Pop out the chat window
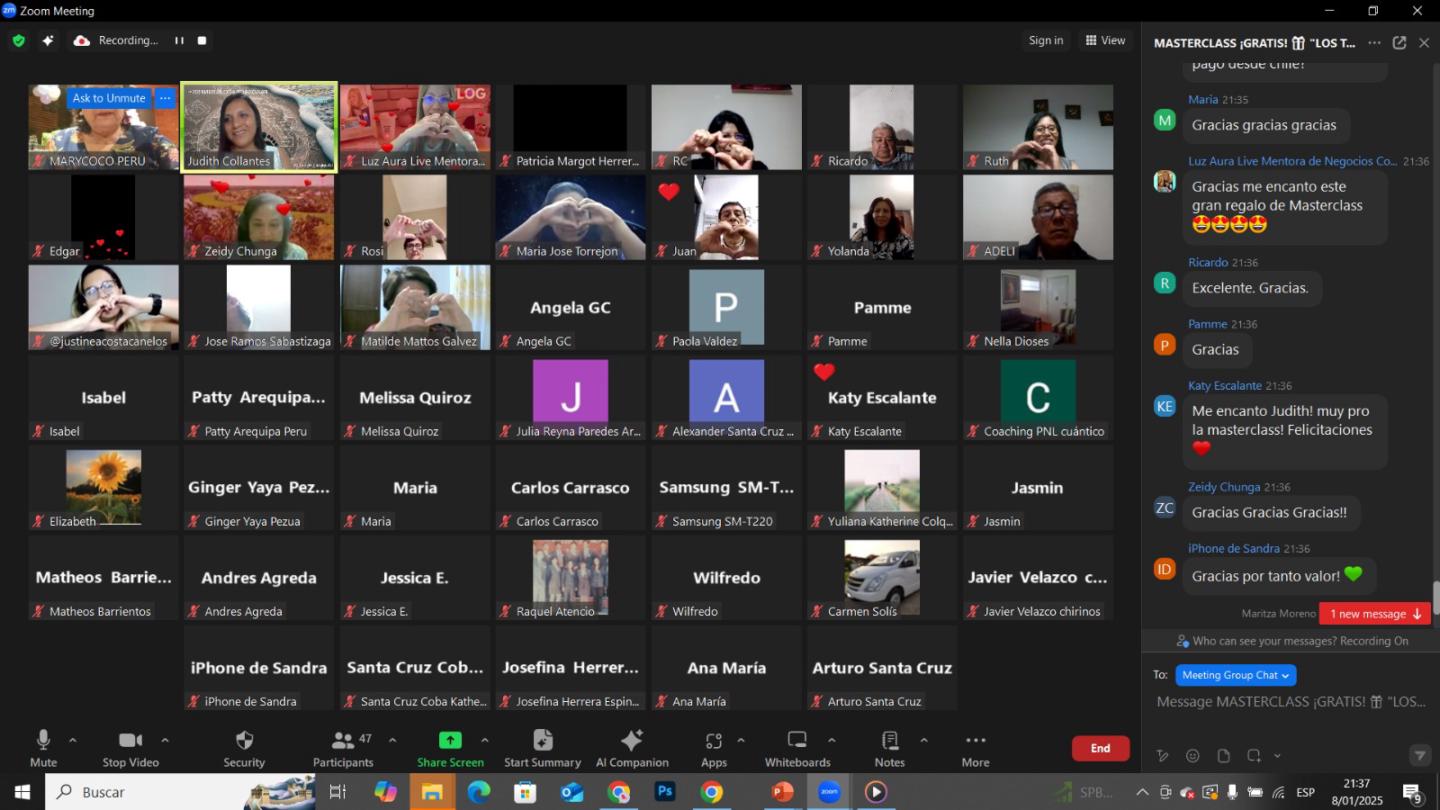 point(1399,43)
